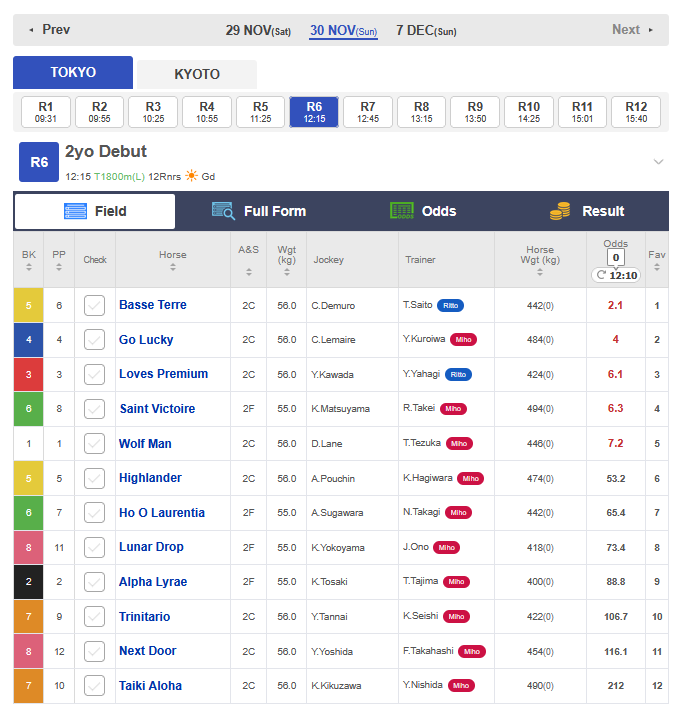Go to Next date
The height and width of the screenshot is (716, 682).
[632, 30]
